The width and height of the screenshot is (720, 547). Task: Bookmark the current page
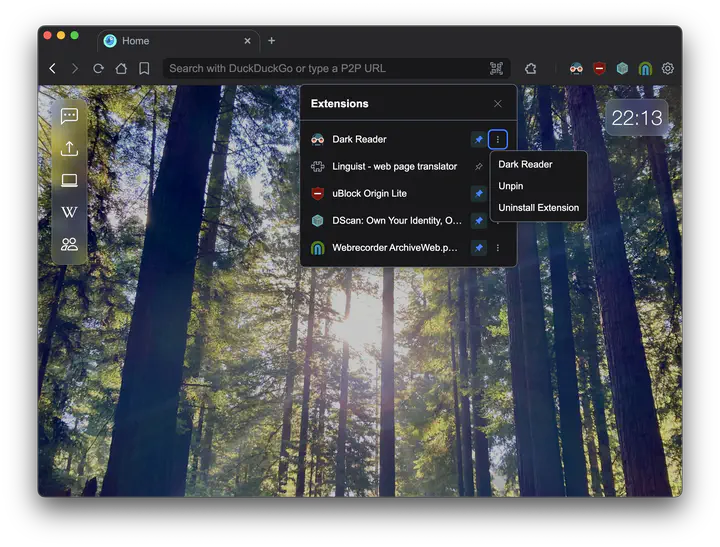coord(144,68)
